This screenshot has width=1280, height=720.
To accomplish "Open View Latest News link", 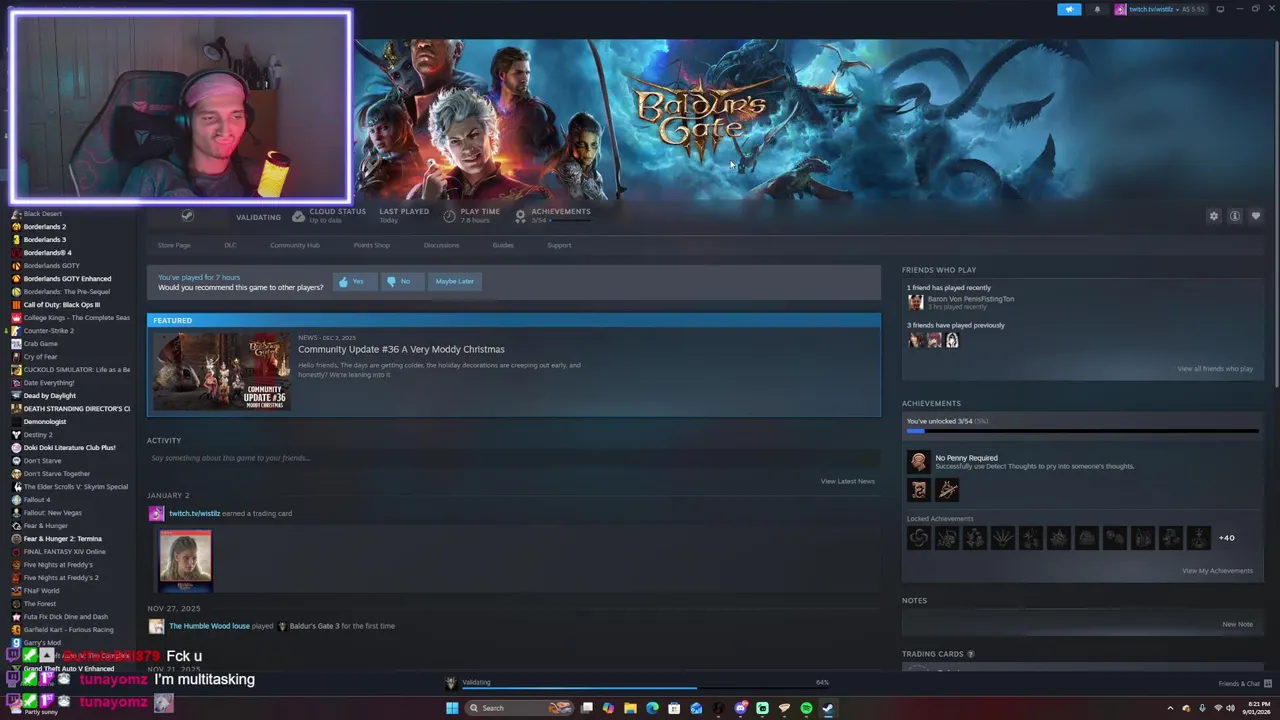I will click(x=847, y=481).
